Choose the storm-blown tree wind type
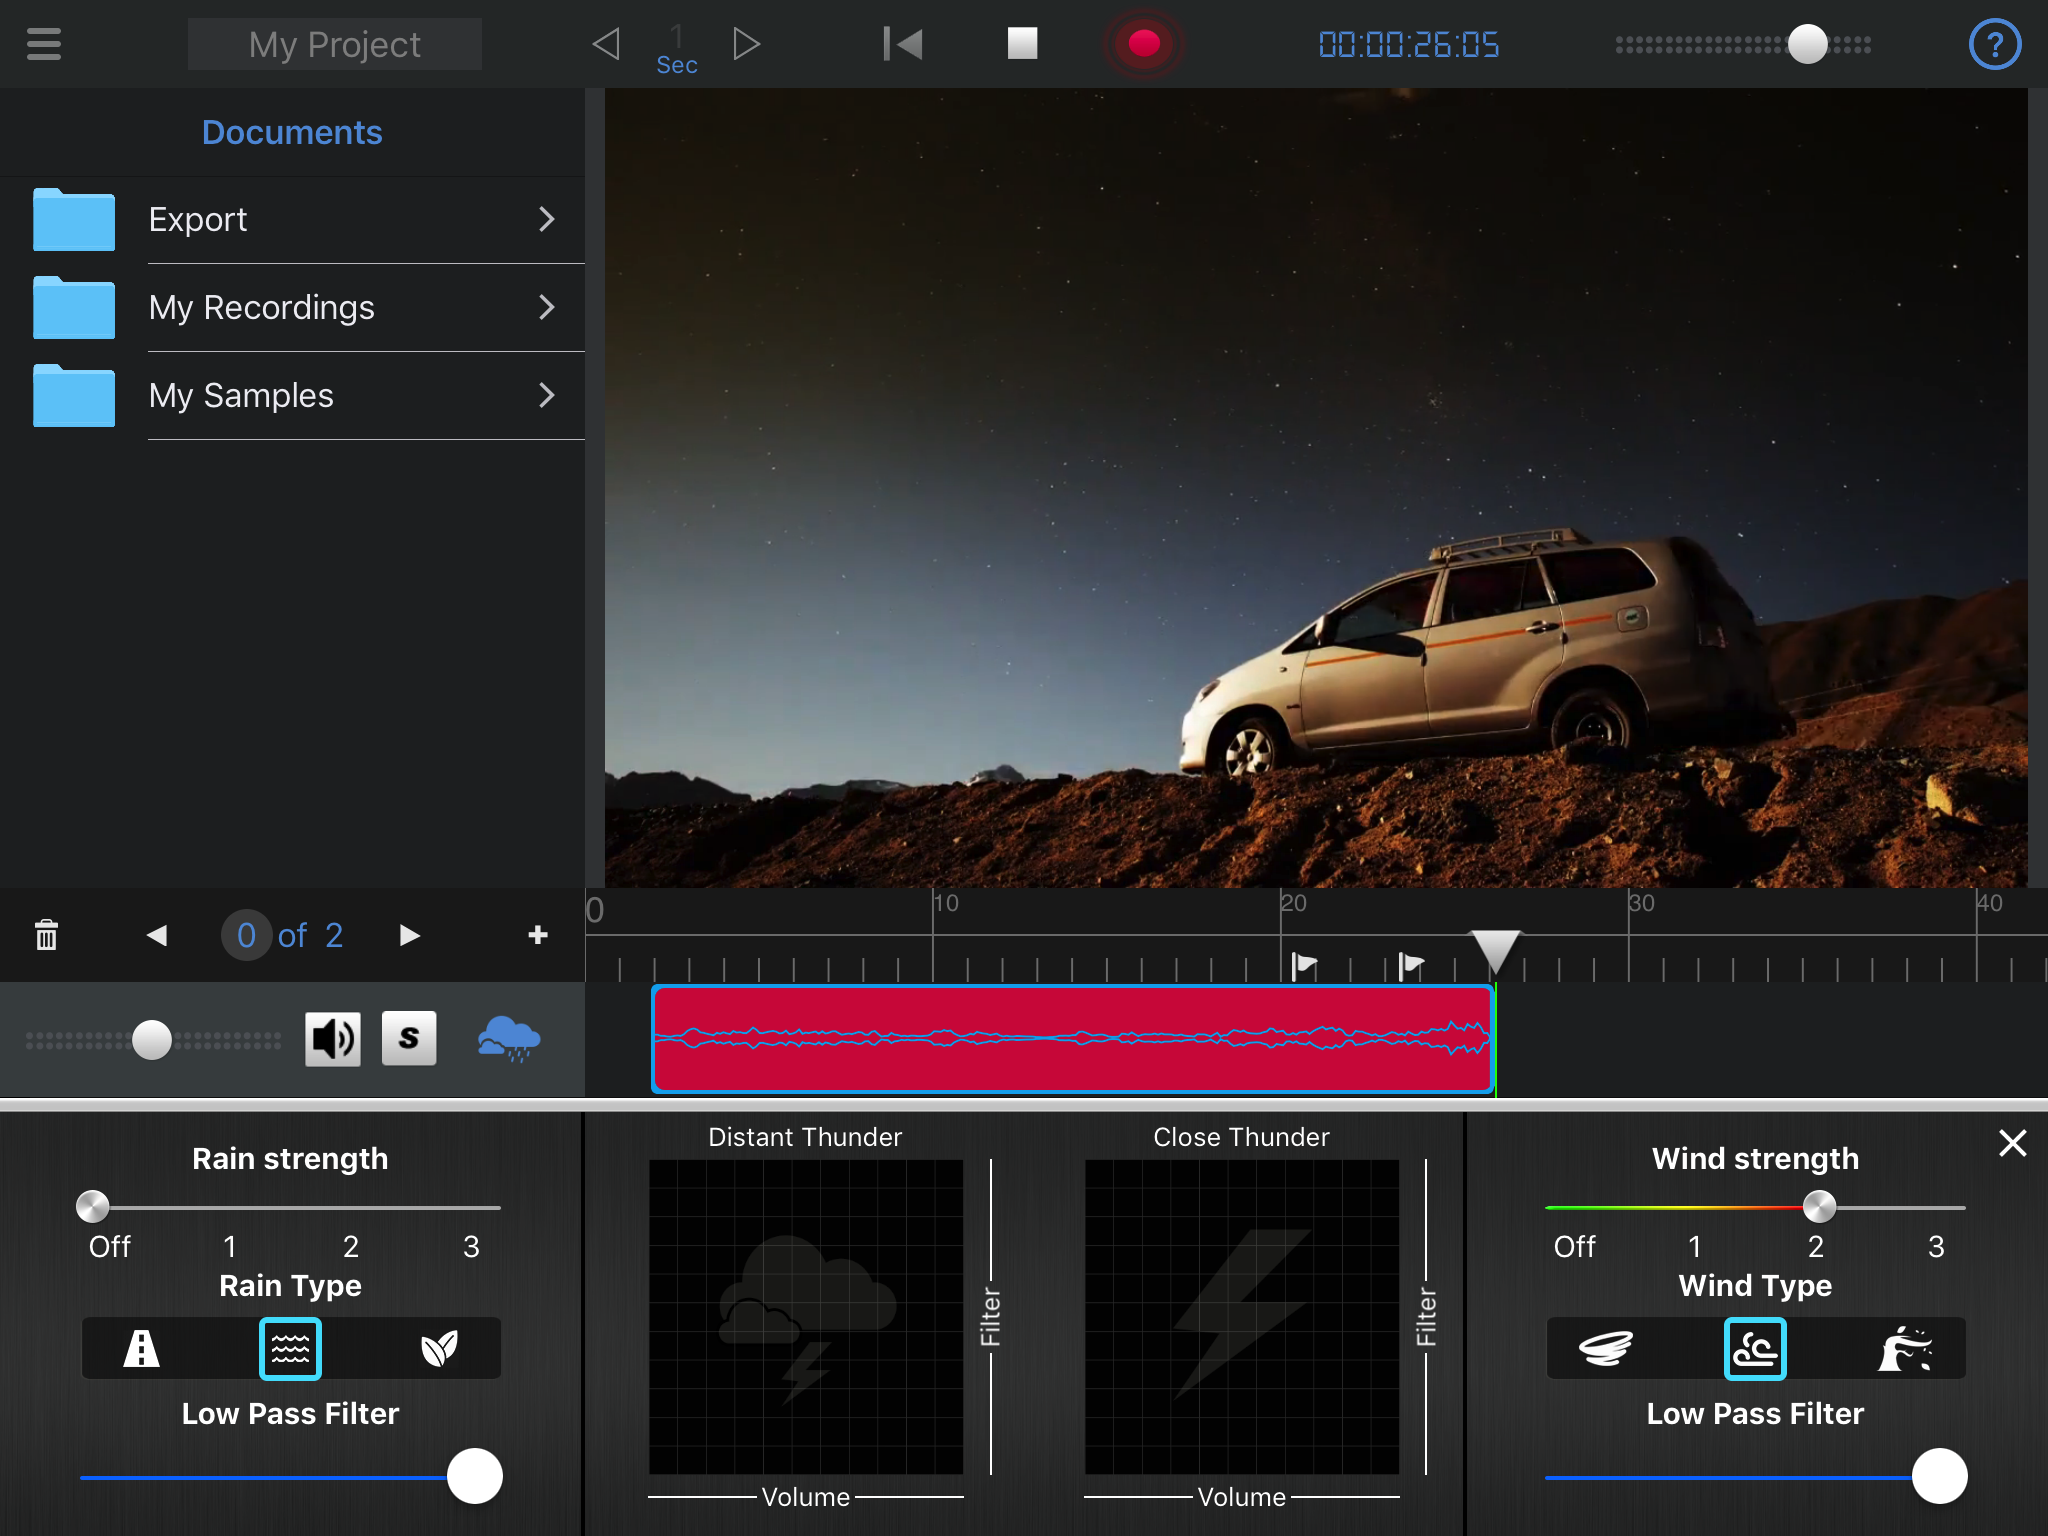The width and height of the screenshot is (2048, 1536). point(1905,1349)
